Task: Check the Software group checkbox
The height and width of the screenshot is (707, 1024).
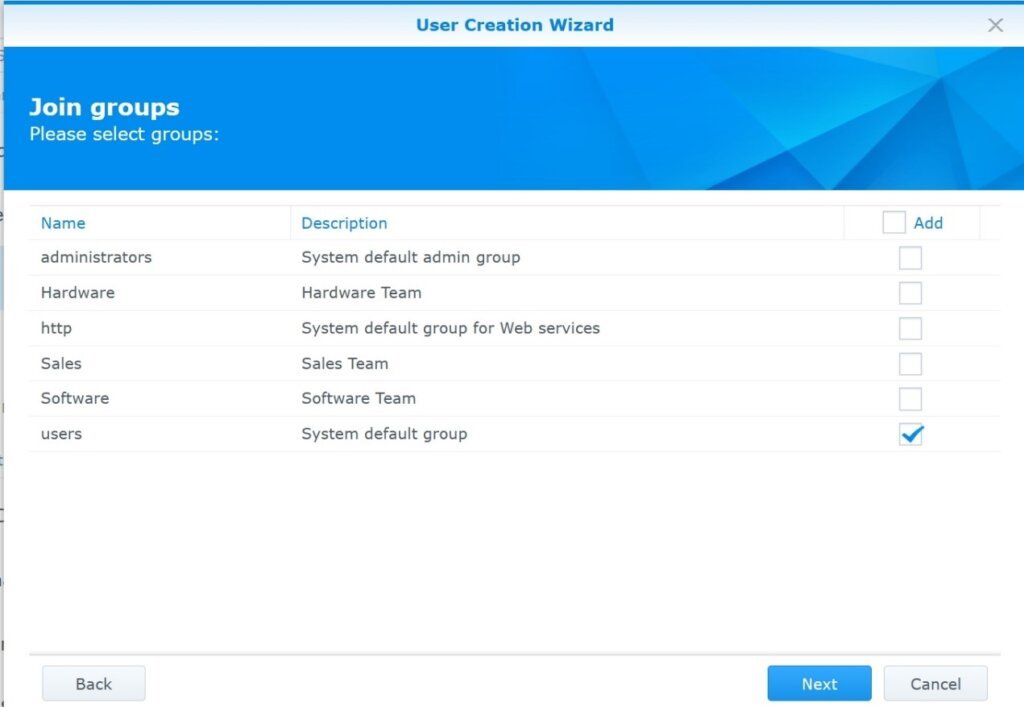Action: (x=910, y=399)
